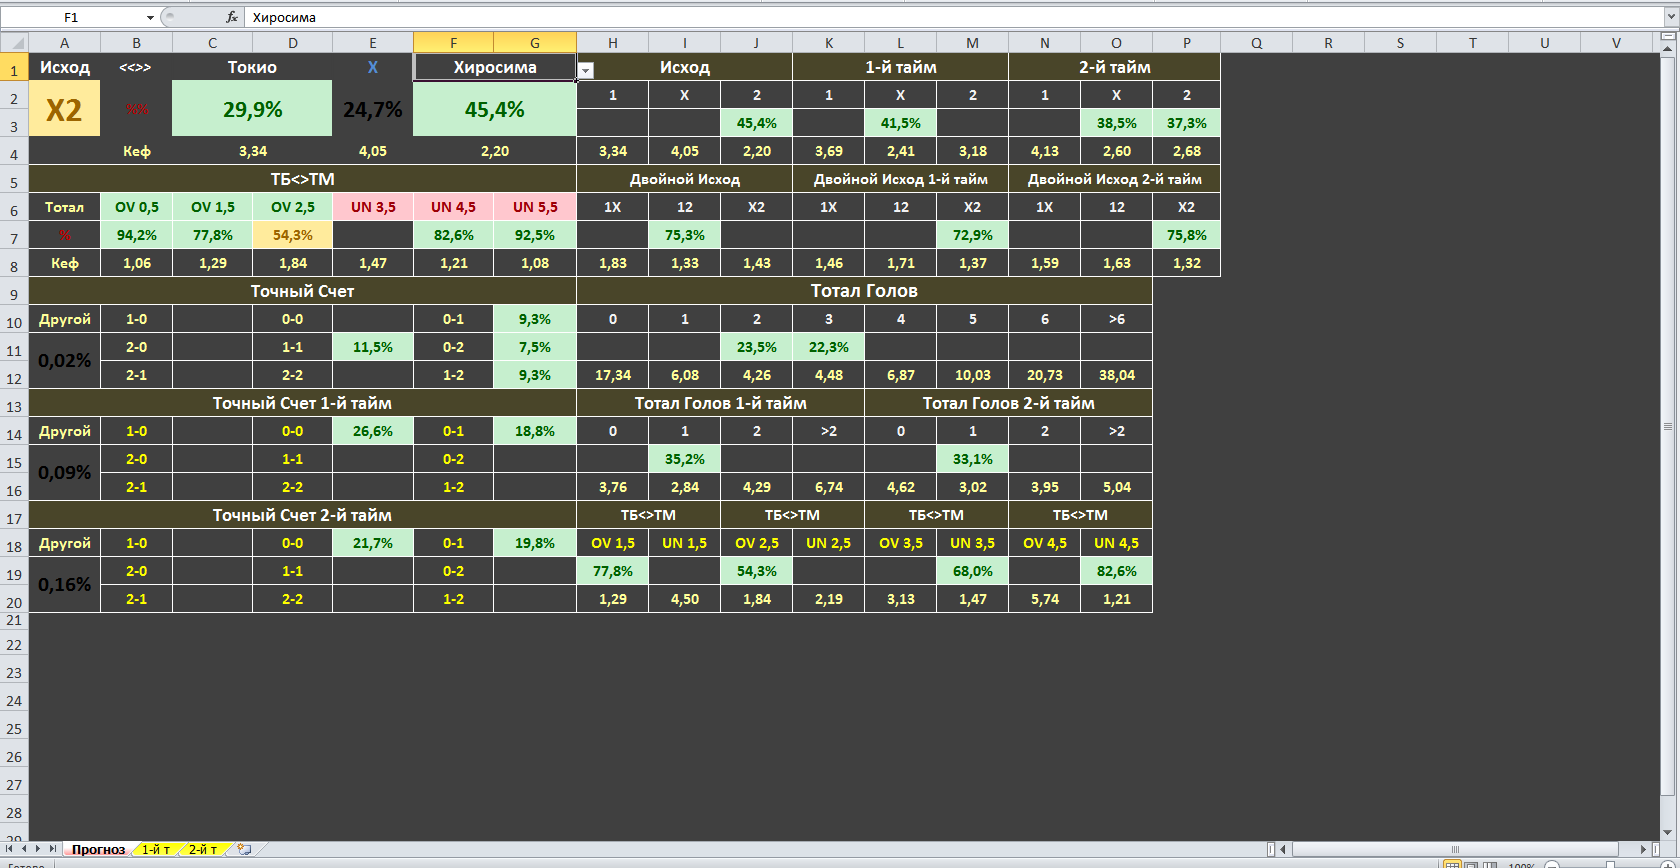
Task: Switch to Normal view in status bar
Action: click(x=1453, y=864)
